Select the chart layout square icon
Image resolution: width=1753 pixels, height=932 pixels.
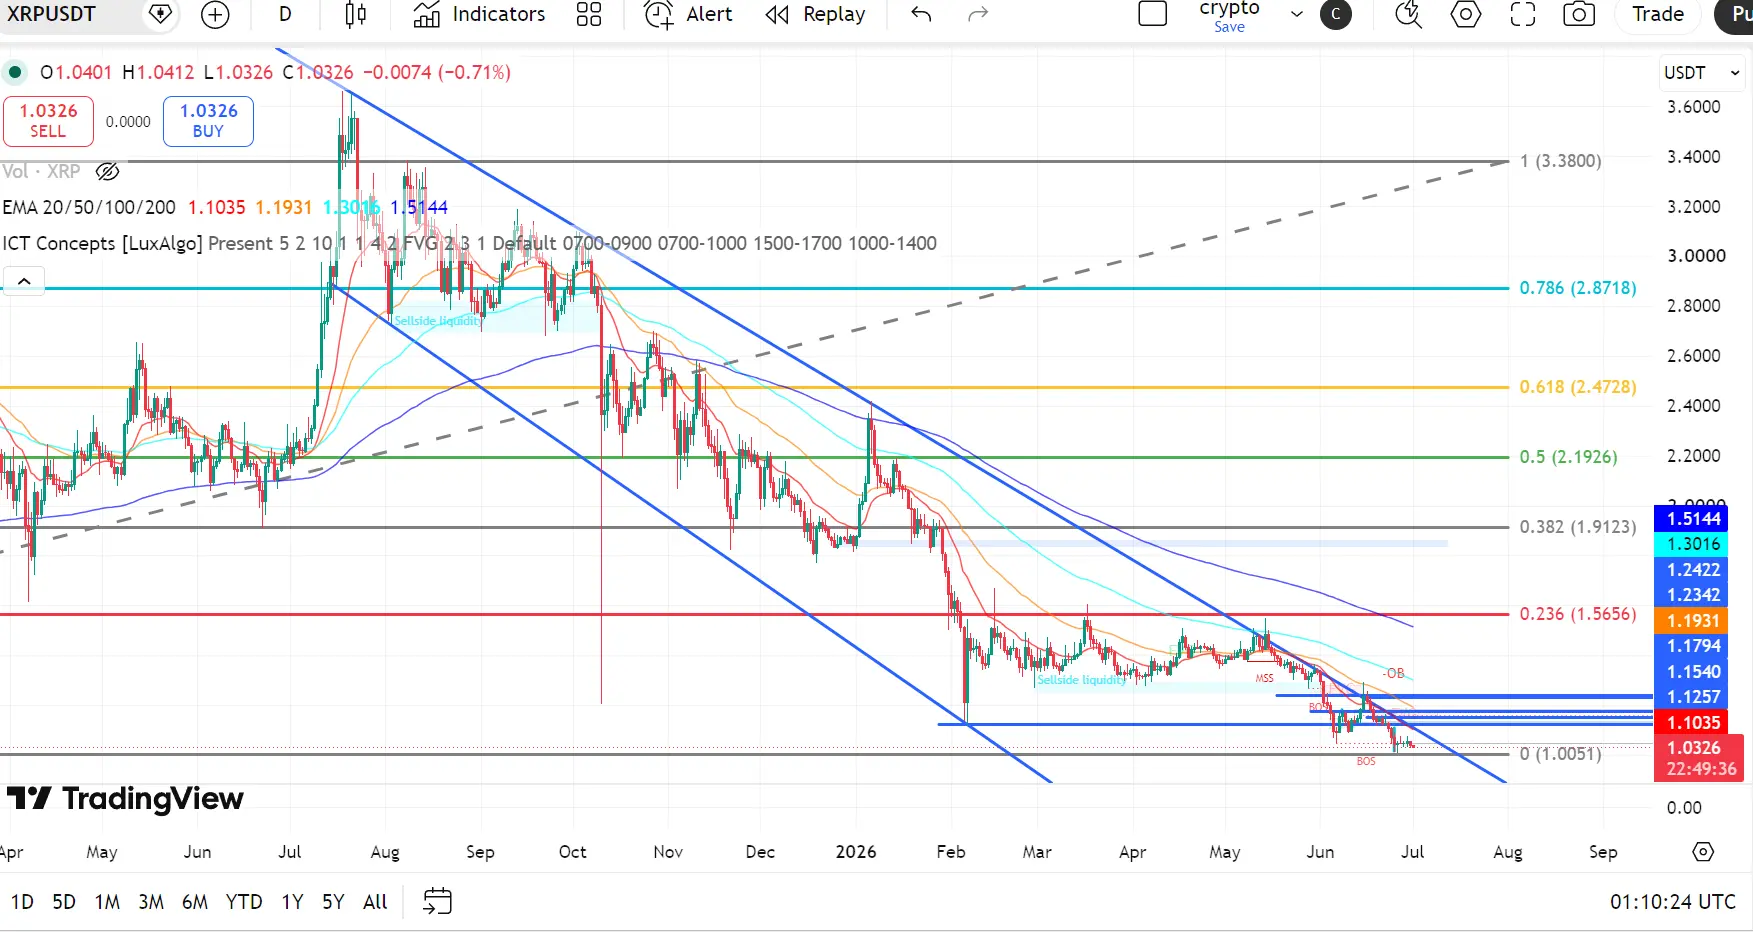coord(1153,14)
